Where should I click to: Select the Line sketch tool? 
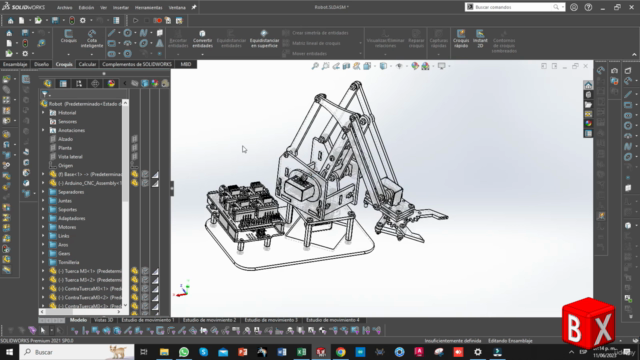(x=111, y=33)
